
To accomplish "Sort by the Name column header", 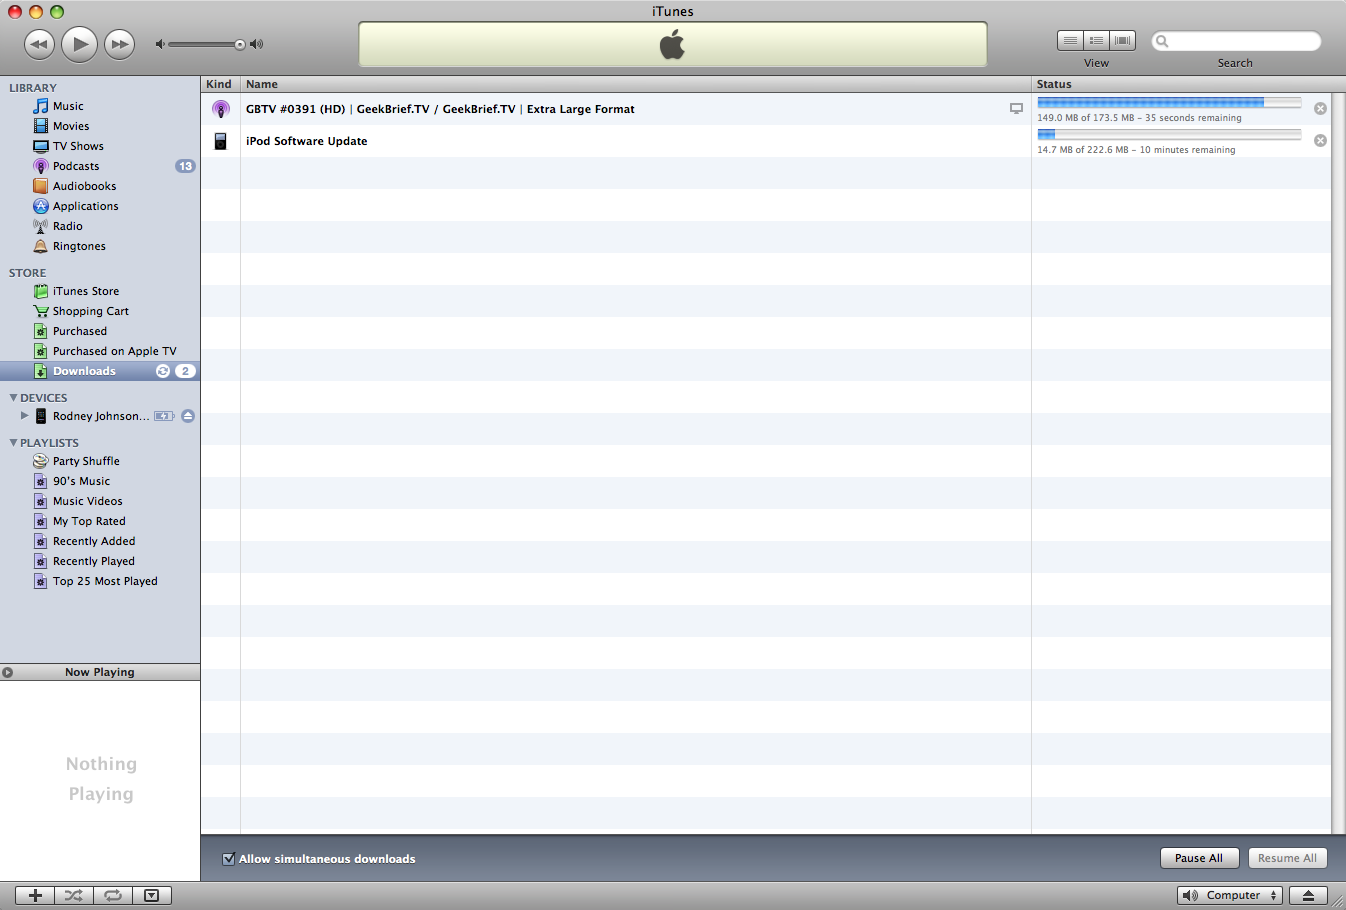I will pos(636,84).
